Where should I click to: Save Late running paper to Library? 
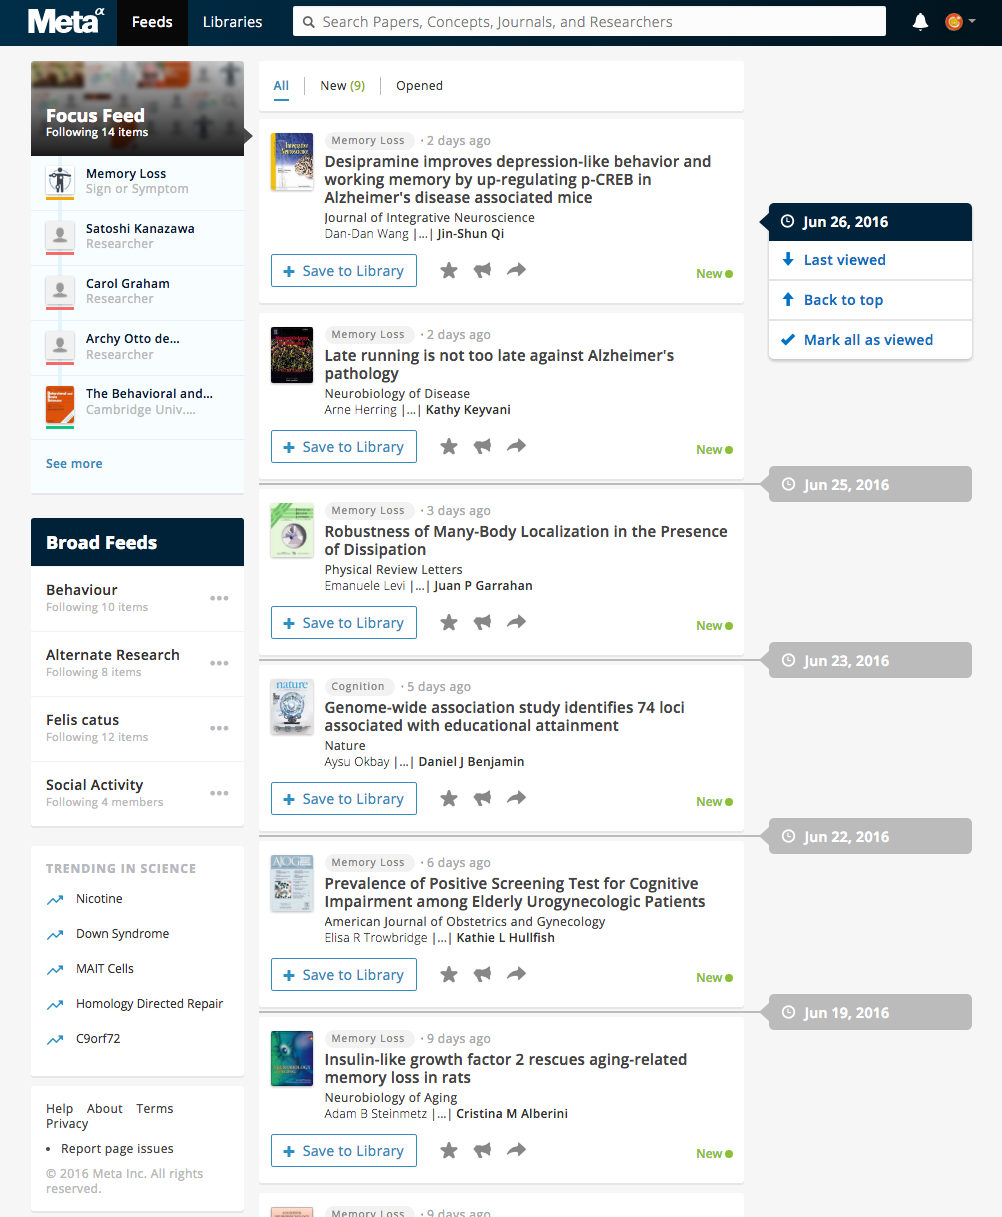[x=344, y=447]
